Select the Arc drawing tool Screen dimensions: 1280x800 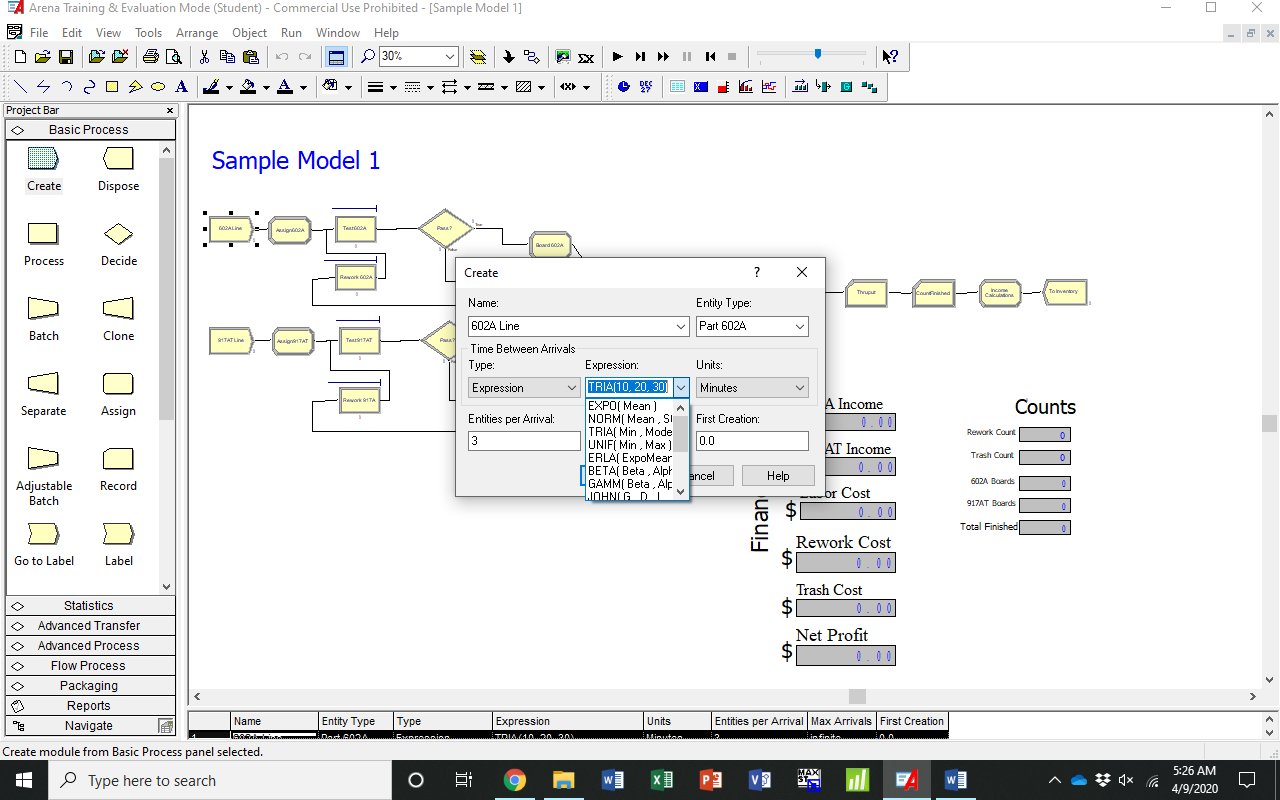66,87
